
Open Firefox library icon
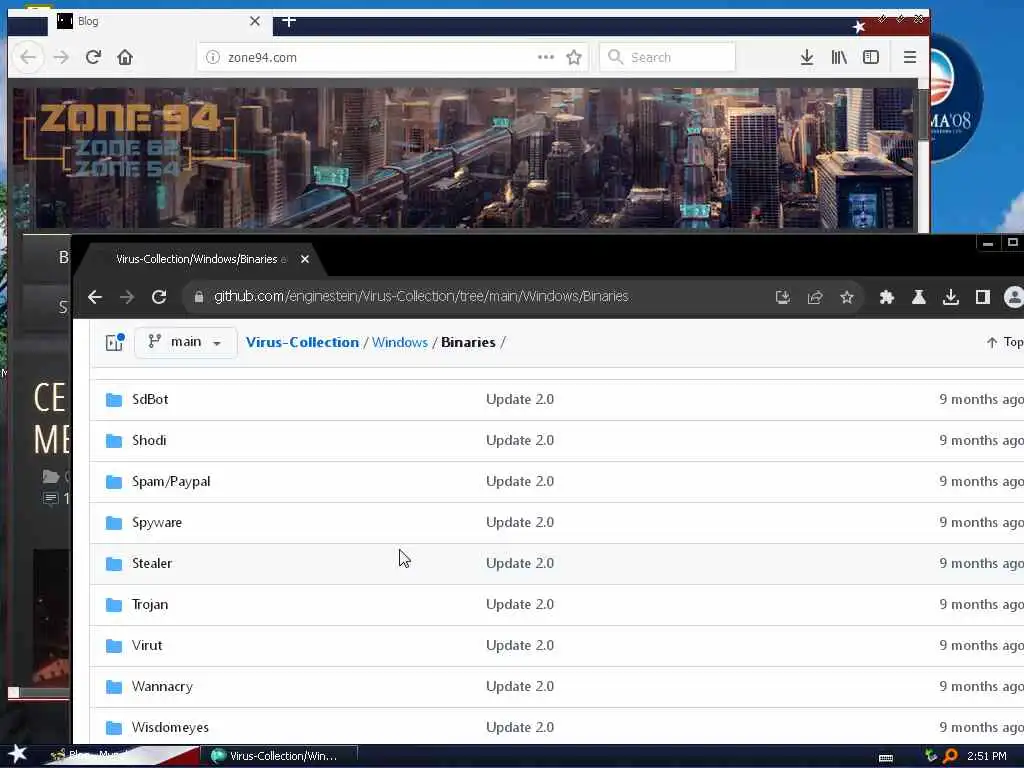(x=839, y=57)
